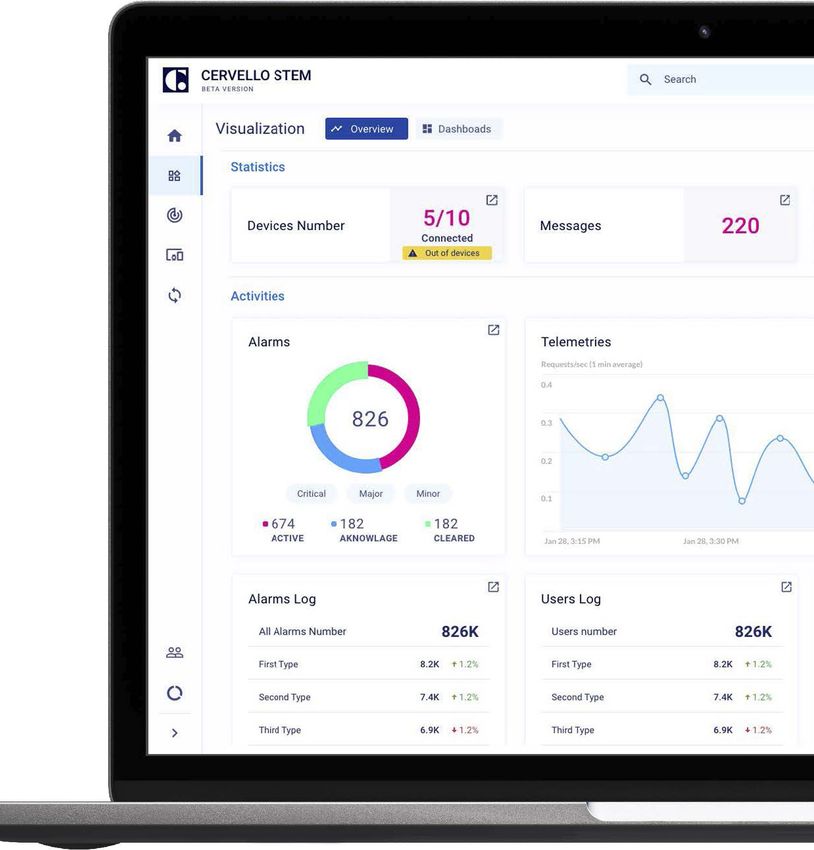
Task: Open Devices Number card in new view
Action: (492, 200)
